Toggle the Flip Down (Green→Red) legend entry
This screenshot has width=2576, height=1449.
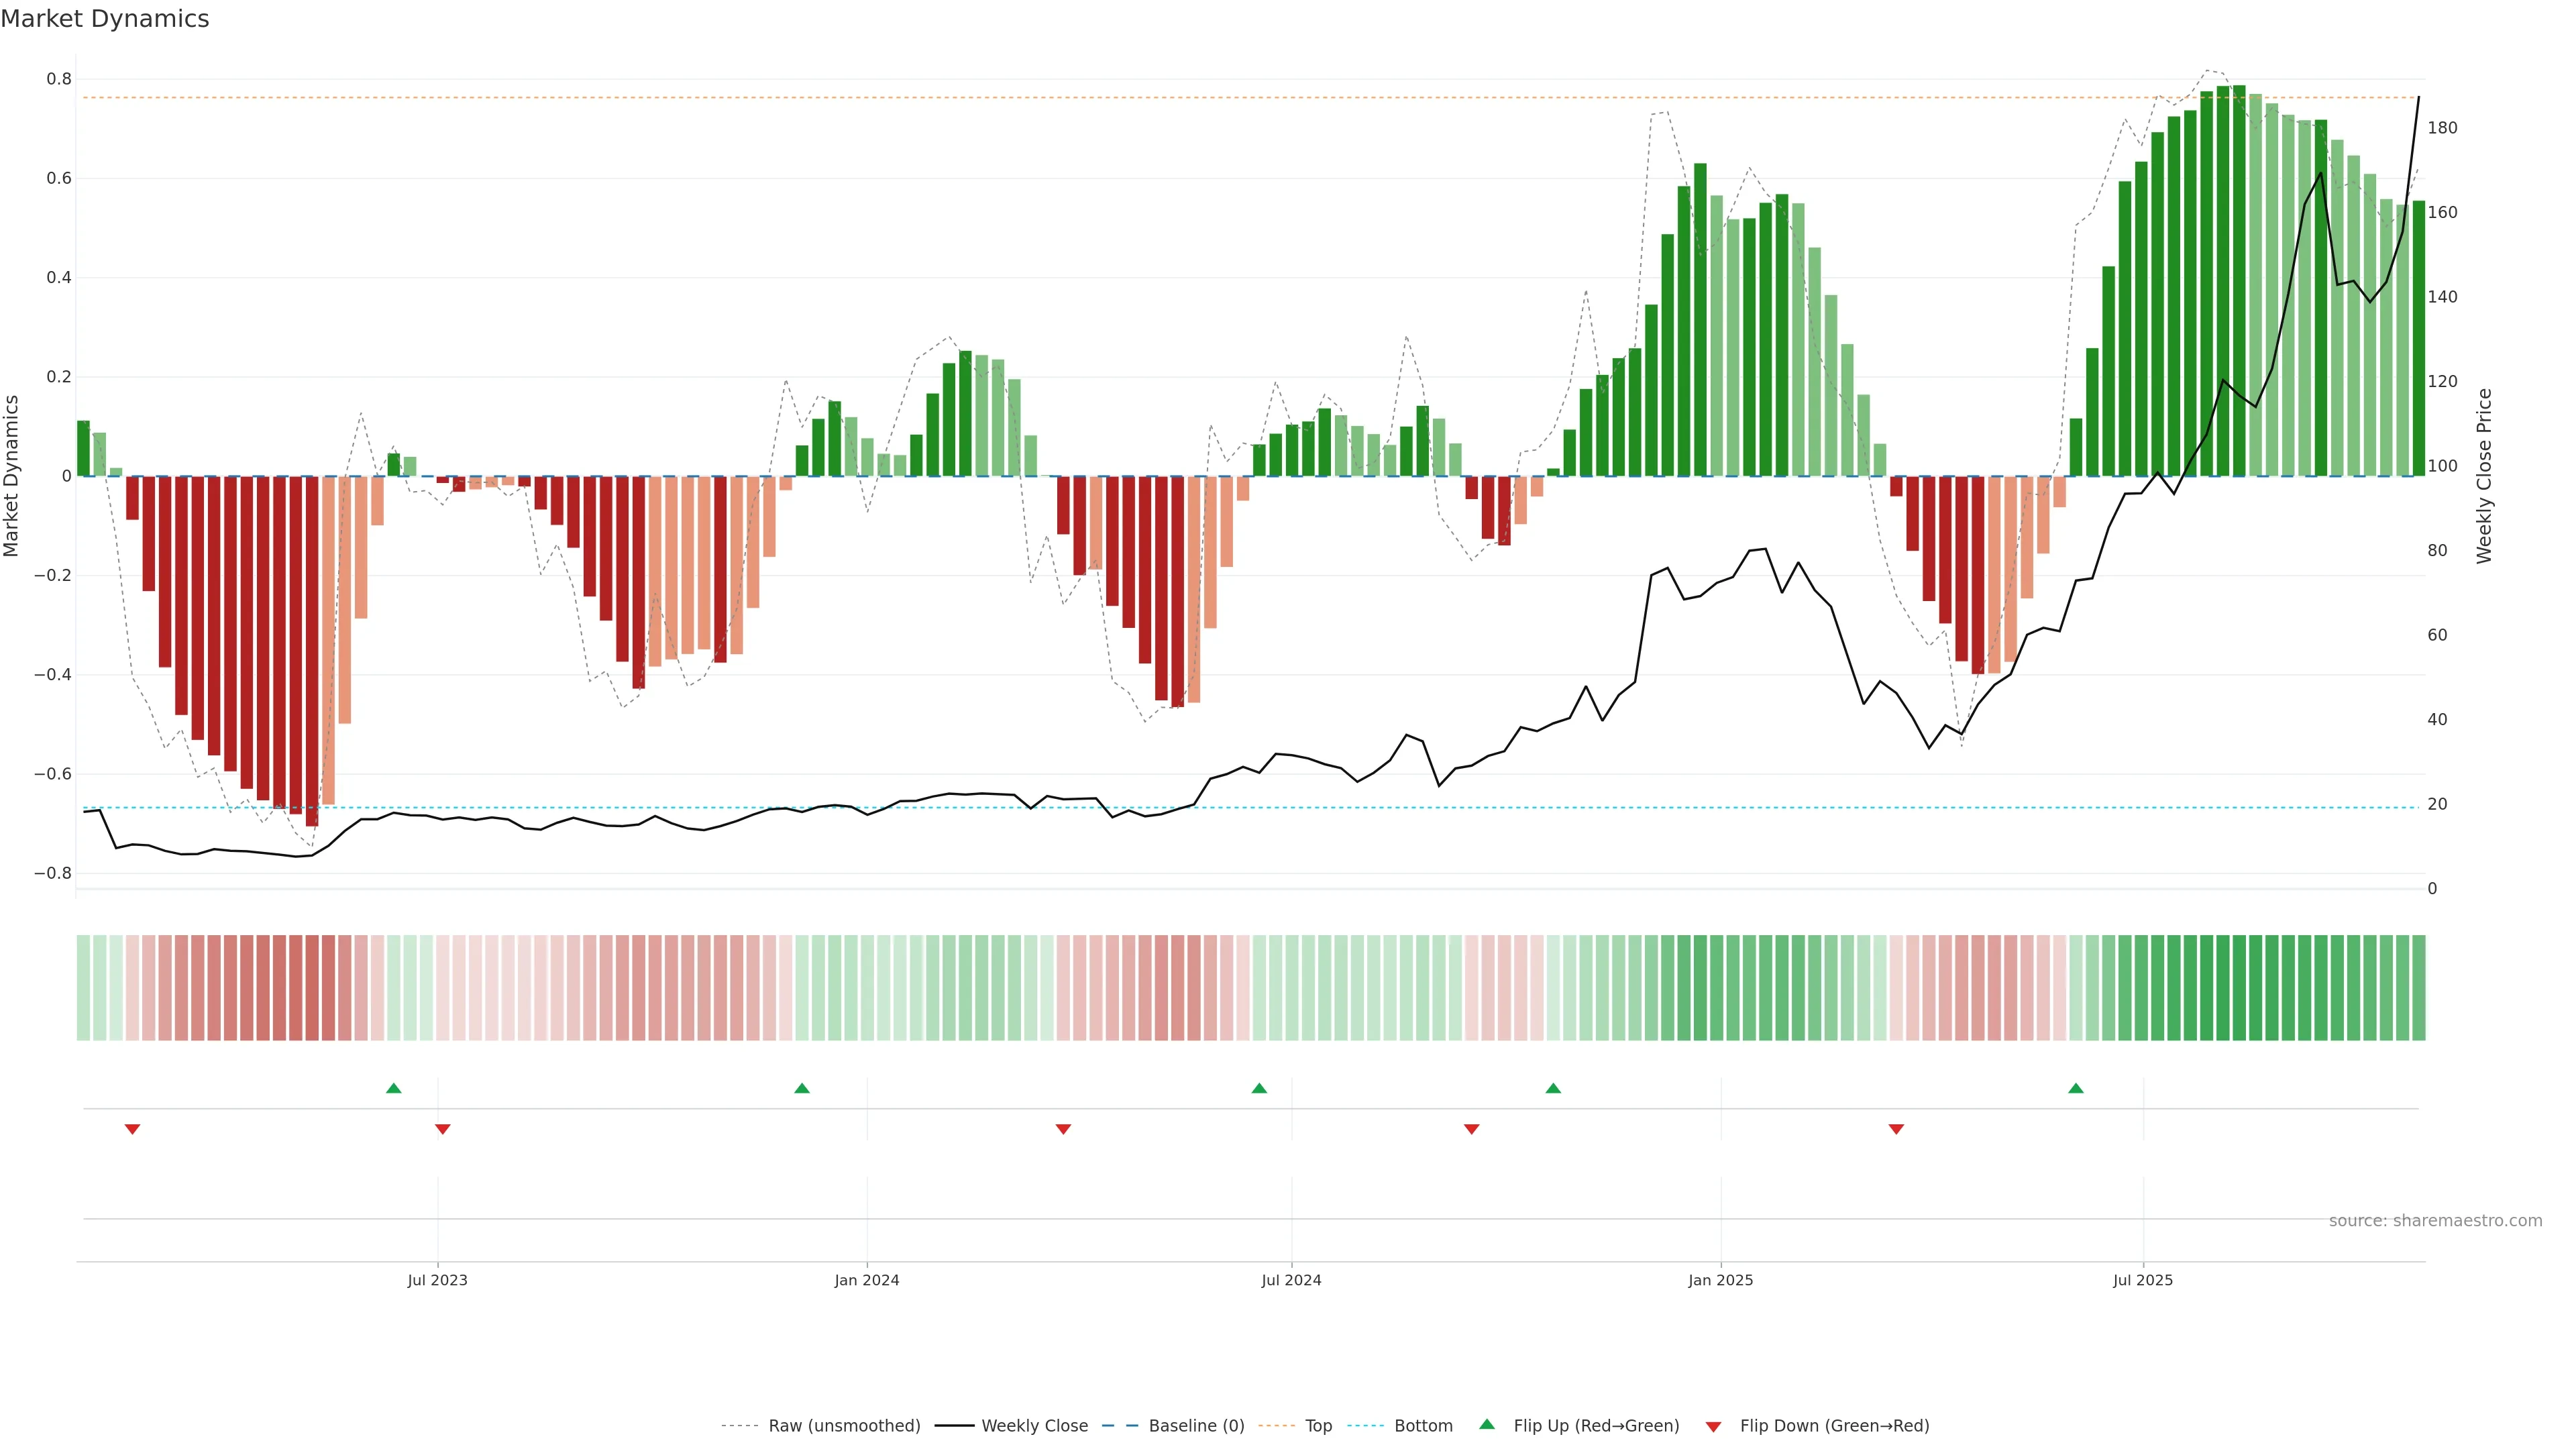pos(1834,1426)
